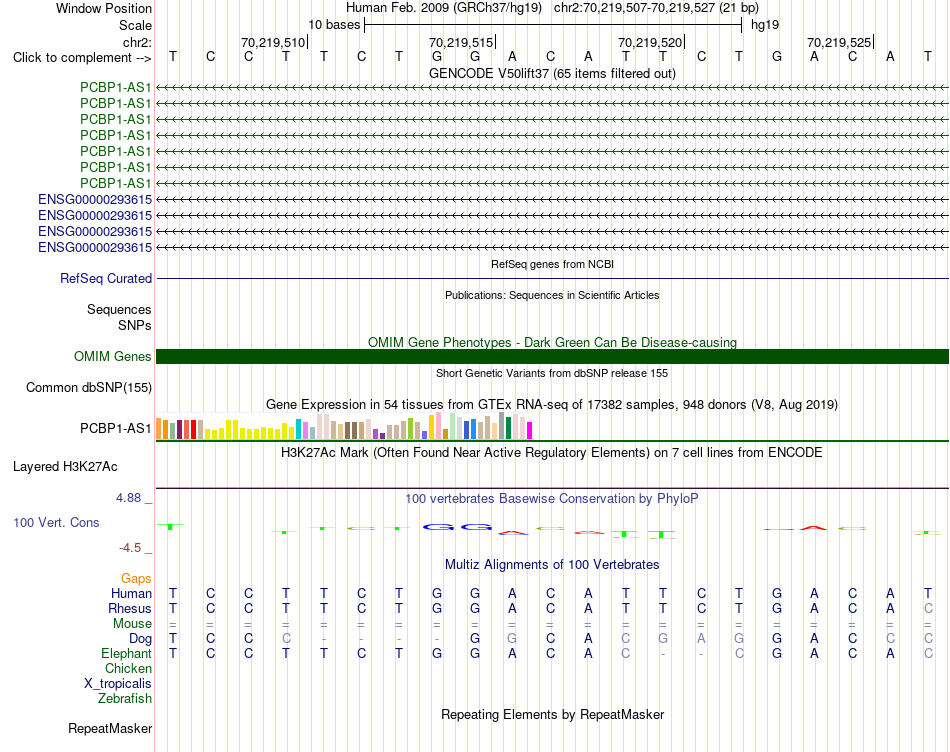Click the Mouse species label in the alignment

(x=133, y=624)
